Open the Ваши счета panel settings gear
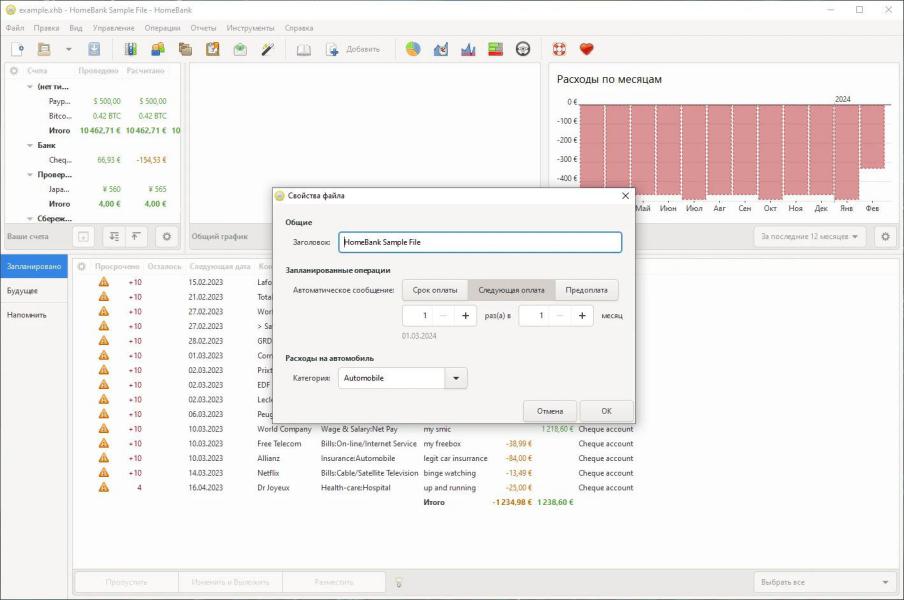The height and width of the screenshot is (600, 904). pos(167,236)
